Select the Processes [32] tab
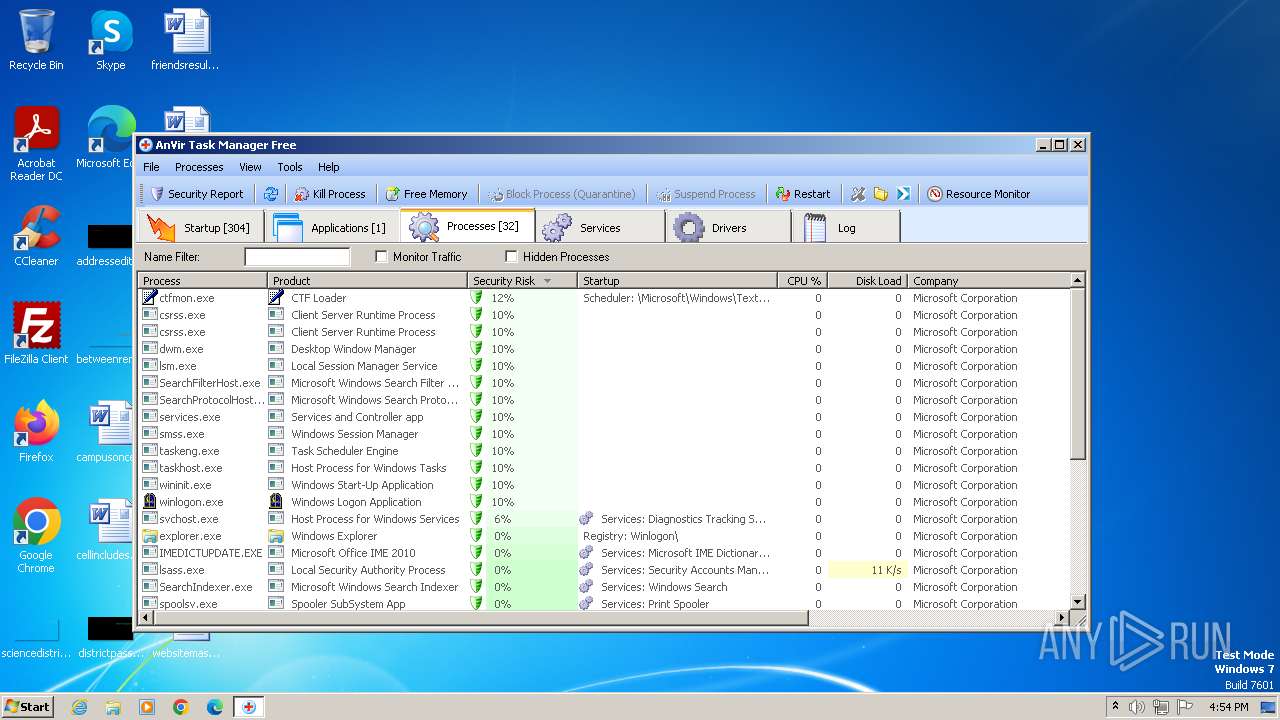The width and height of the screenshot is (1280, 720). coord(468,226)
